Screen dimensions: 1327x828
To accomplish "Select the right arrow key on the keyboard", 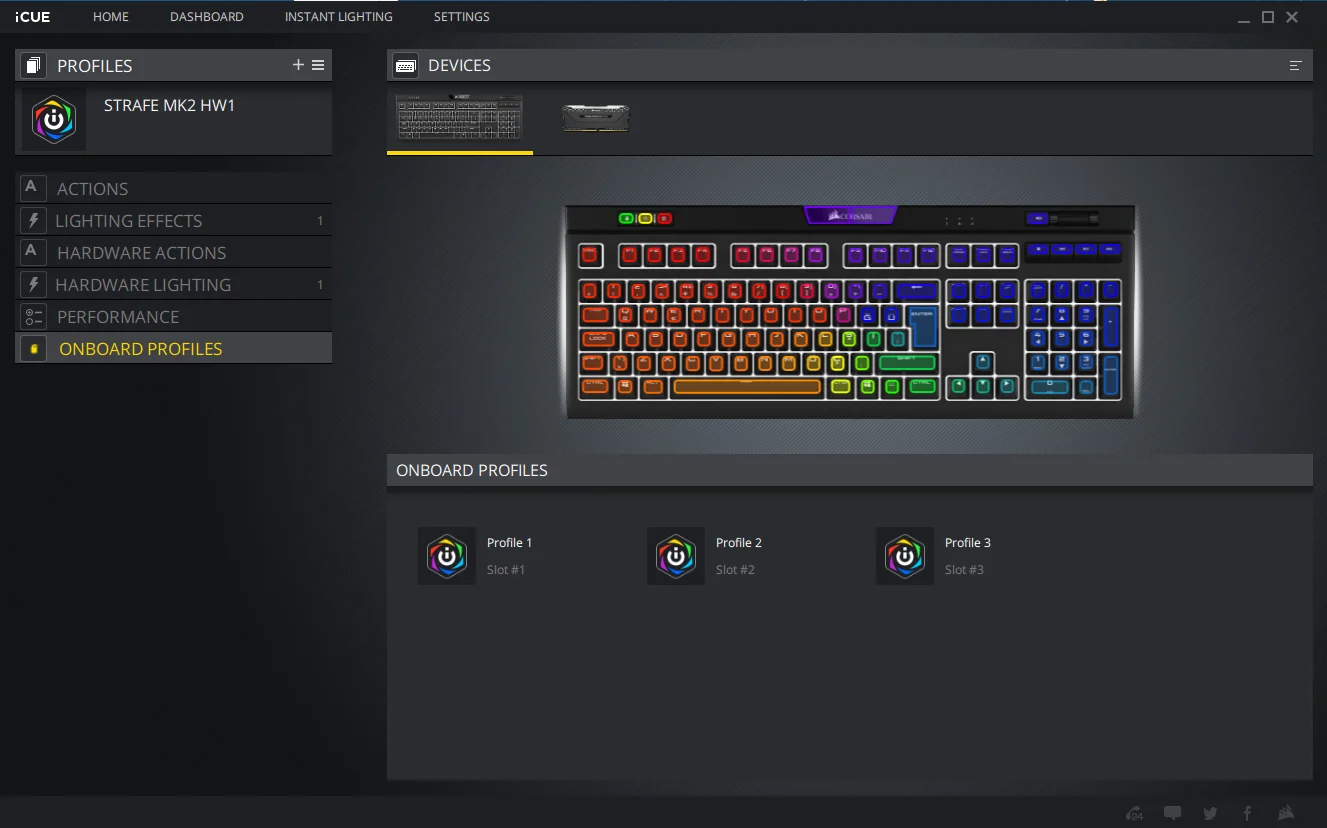I will coord(1007,386).
